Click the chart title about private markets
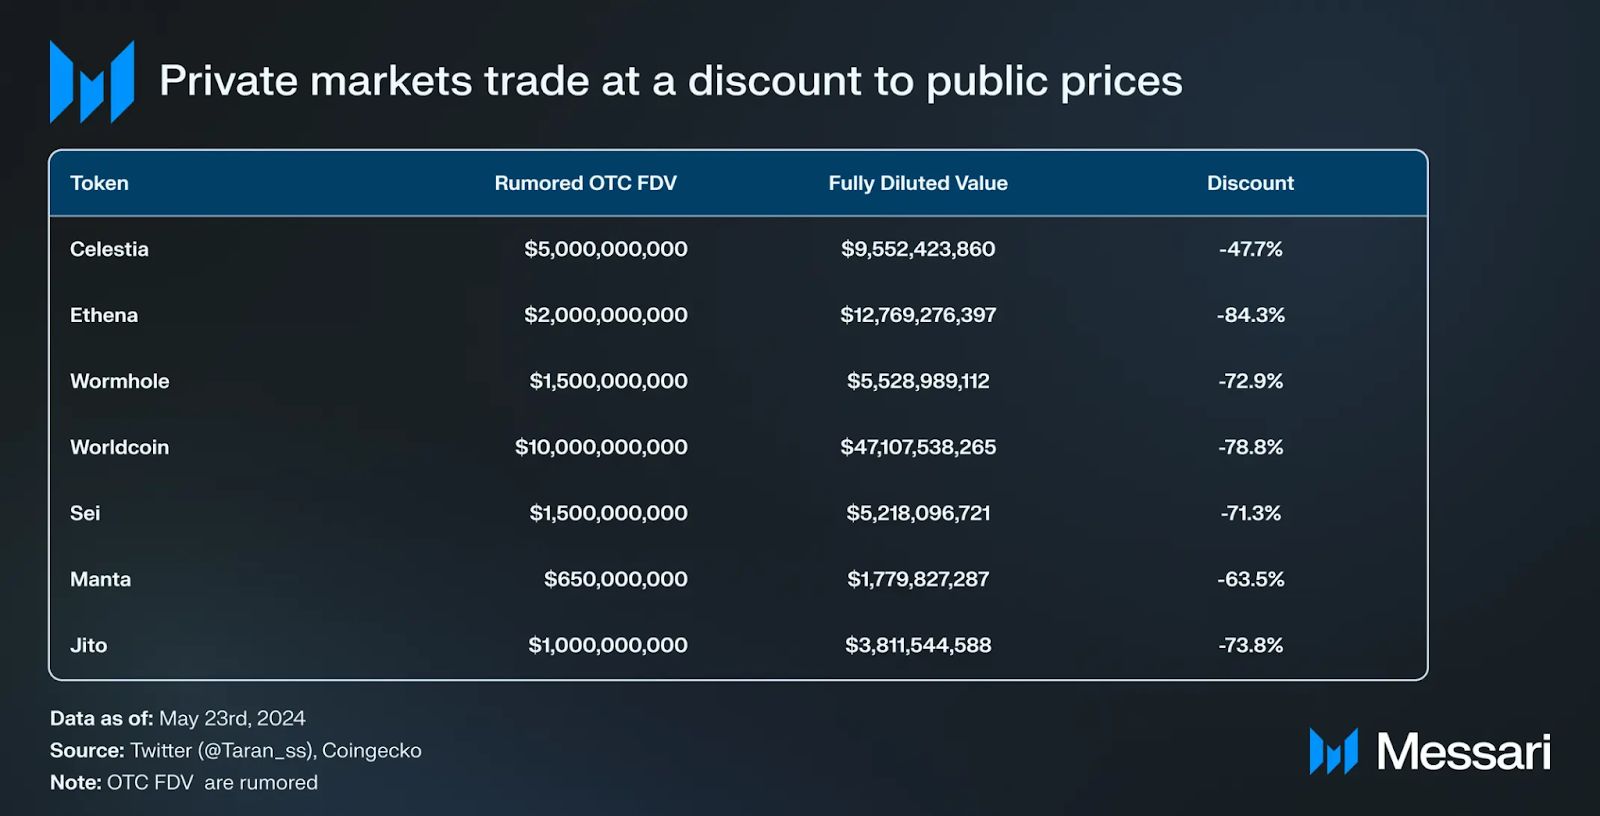 (x=670, y=81)
